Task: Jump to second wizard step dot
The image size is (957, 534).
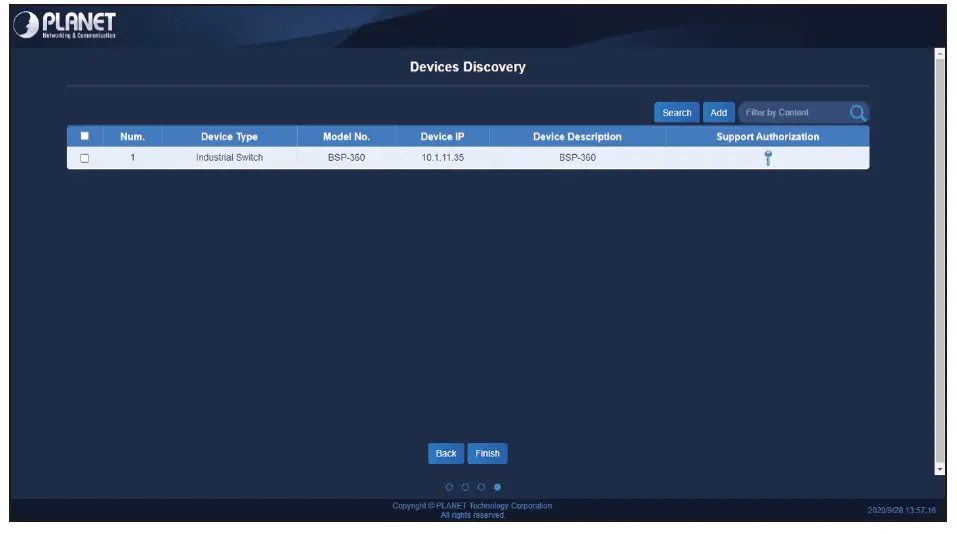Action: (x=465, y=487)
